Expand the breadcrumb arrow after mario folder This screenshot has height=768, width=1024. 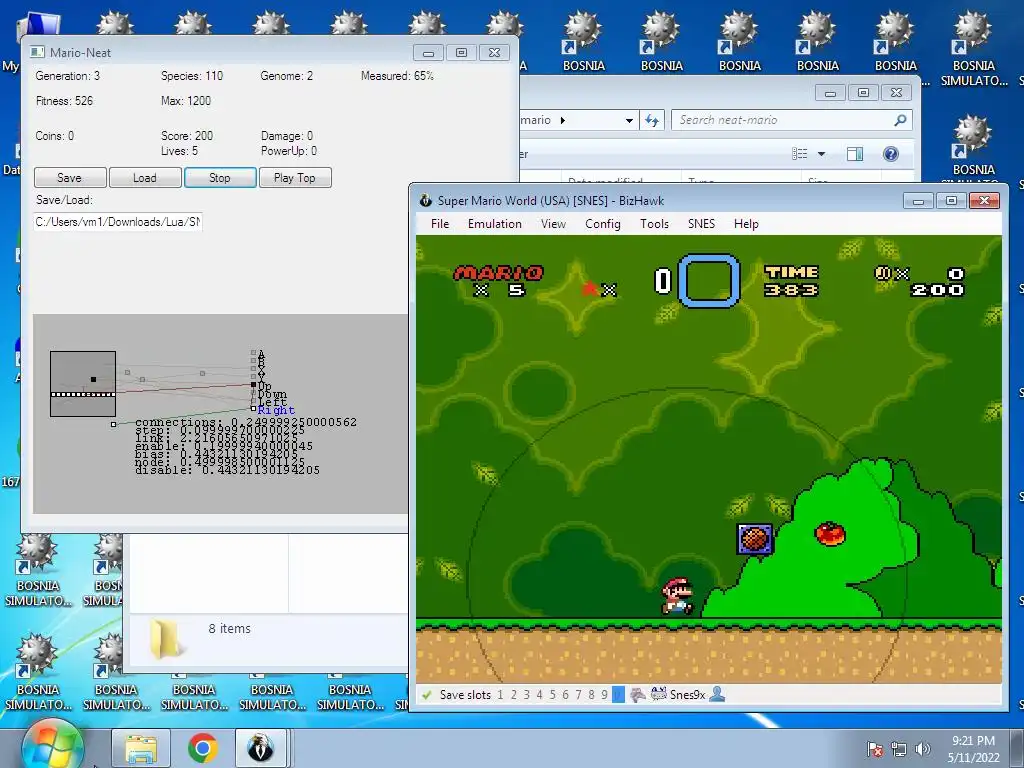click(563, 120)
